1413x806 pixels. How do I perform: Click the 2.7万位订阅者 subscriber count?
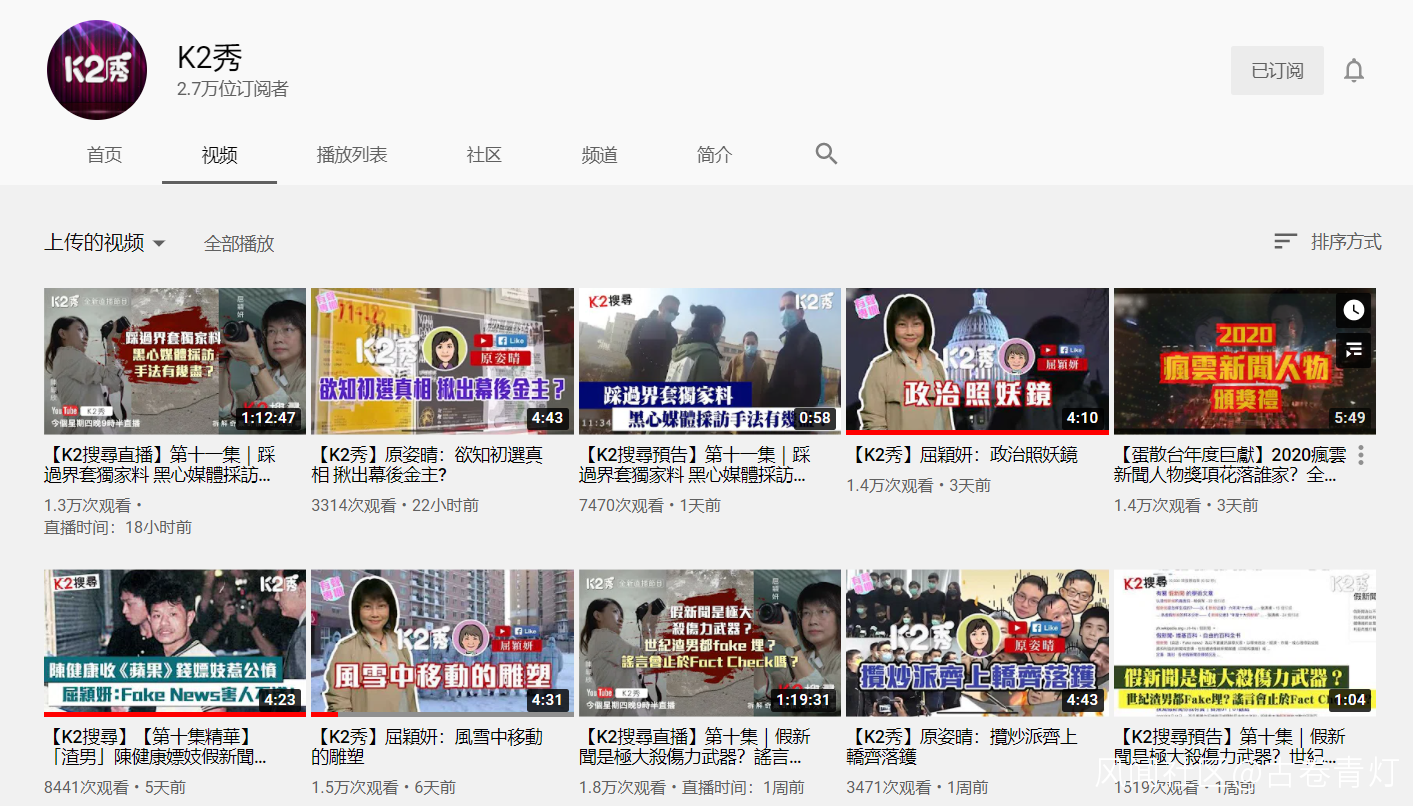233,89
